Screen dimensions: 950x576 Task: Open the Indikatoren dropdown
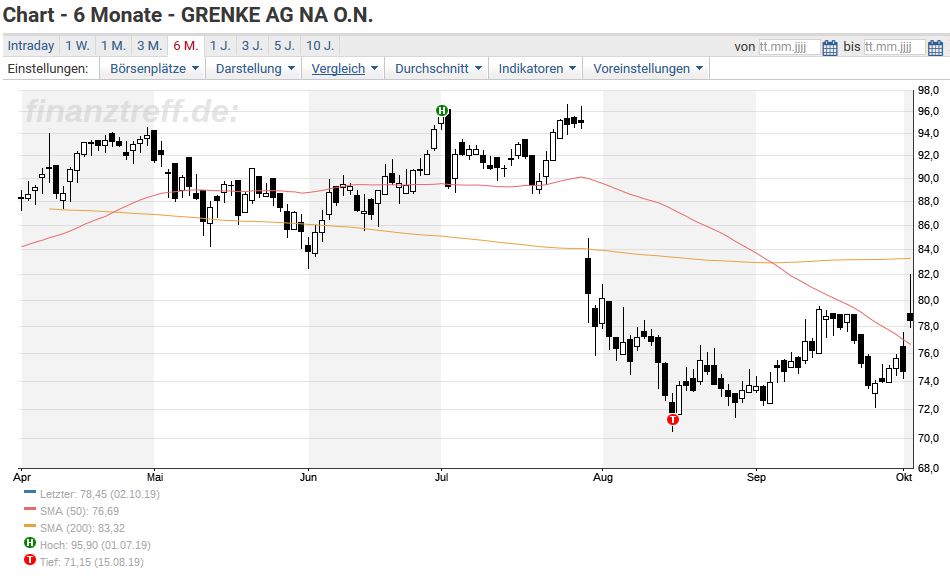click(536, 68)
